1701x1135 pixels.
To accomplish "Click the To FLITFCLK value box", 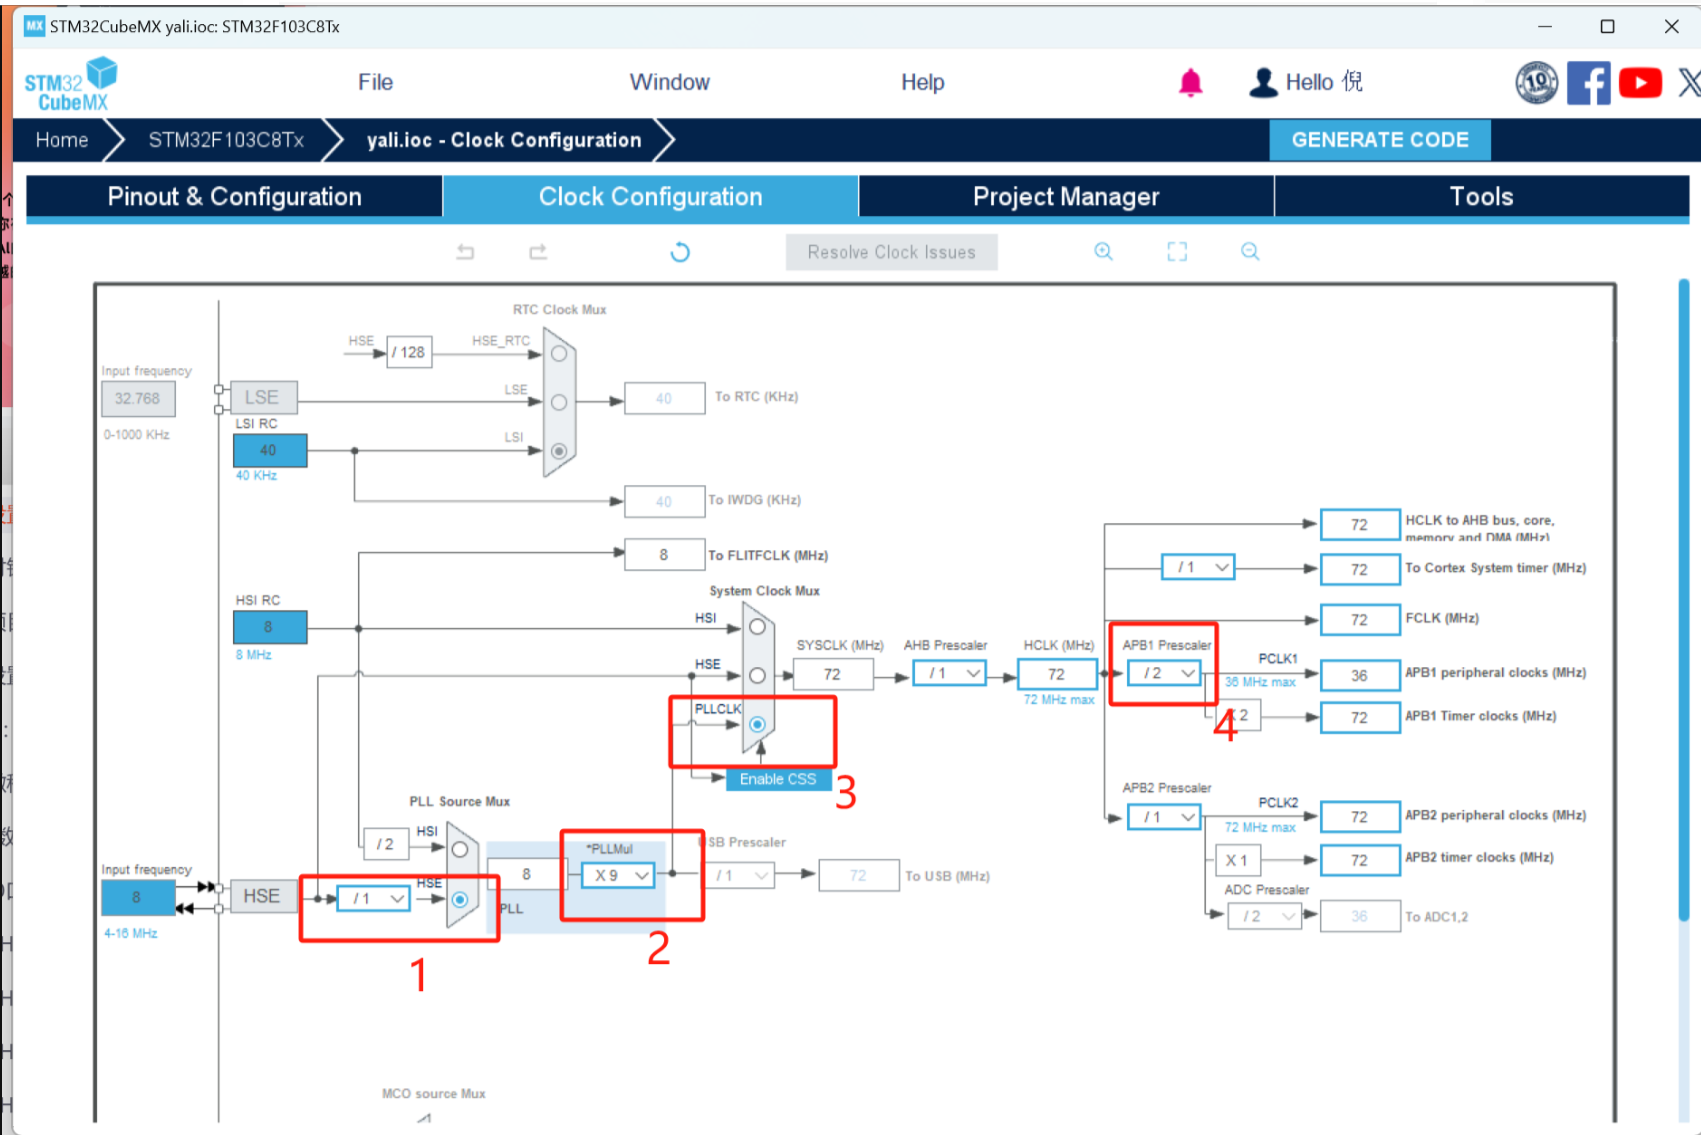I will 664,555.
